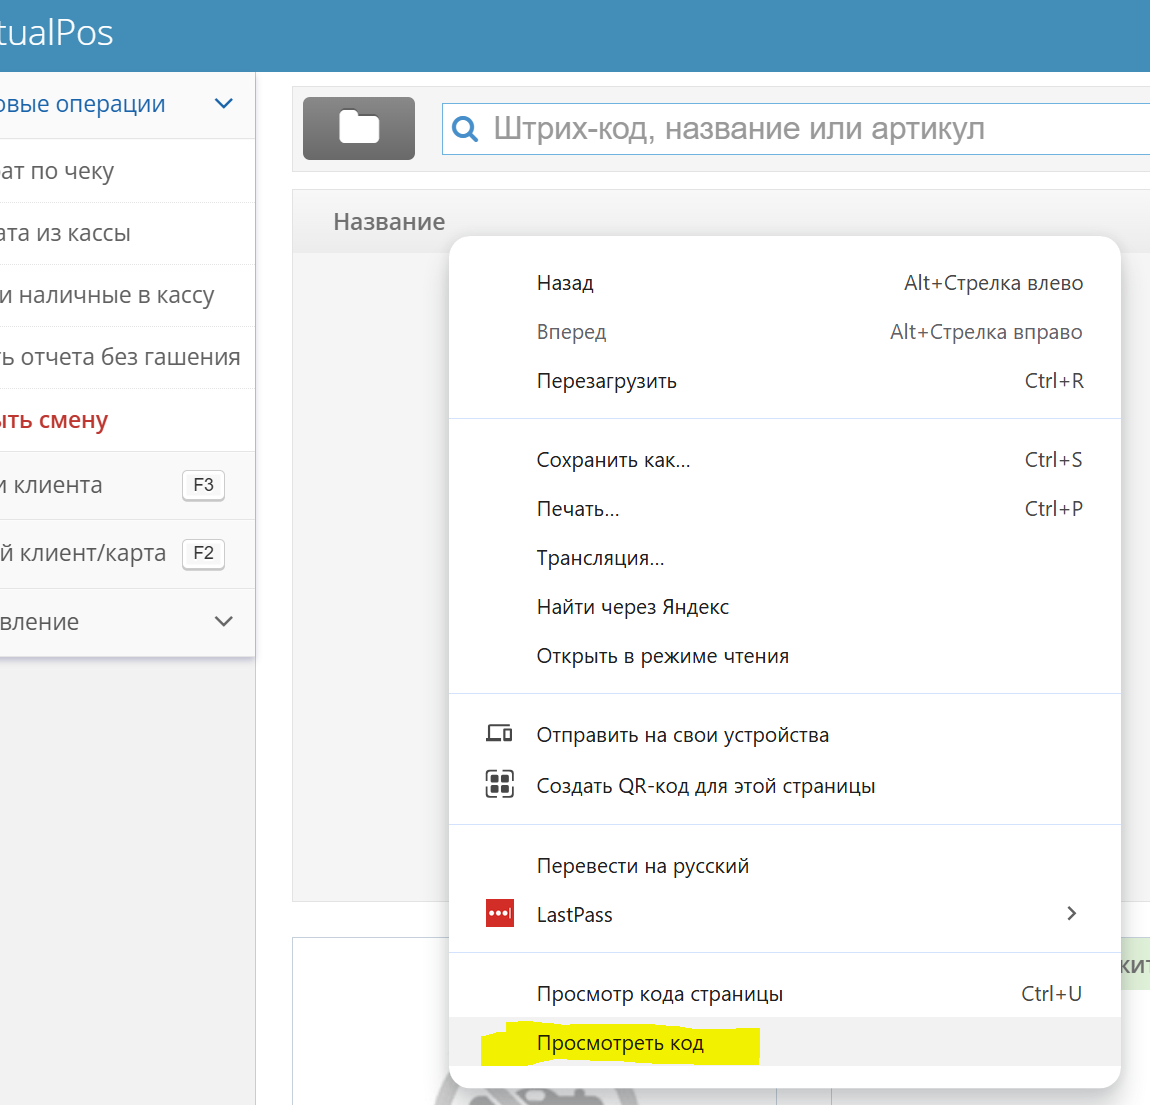1150x1105 pixels.
Task: Collapse the кассовые операции section chevron
Action: [224, 104]
